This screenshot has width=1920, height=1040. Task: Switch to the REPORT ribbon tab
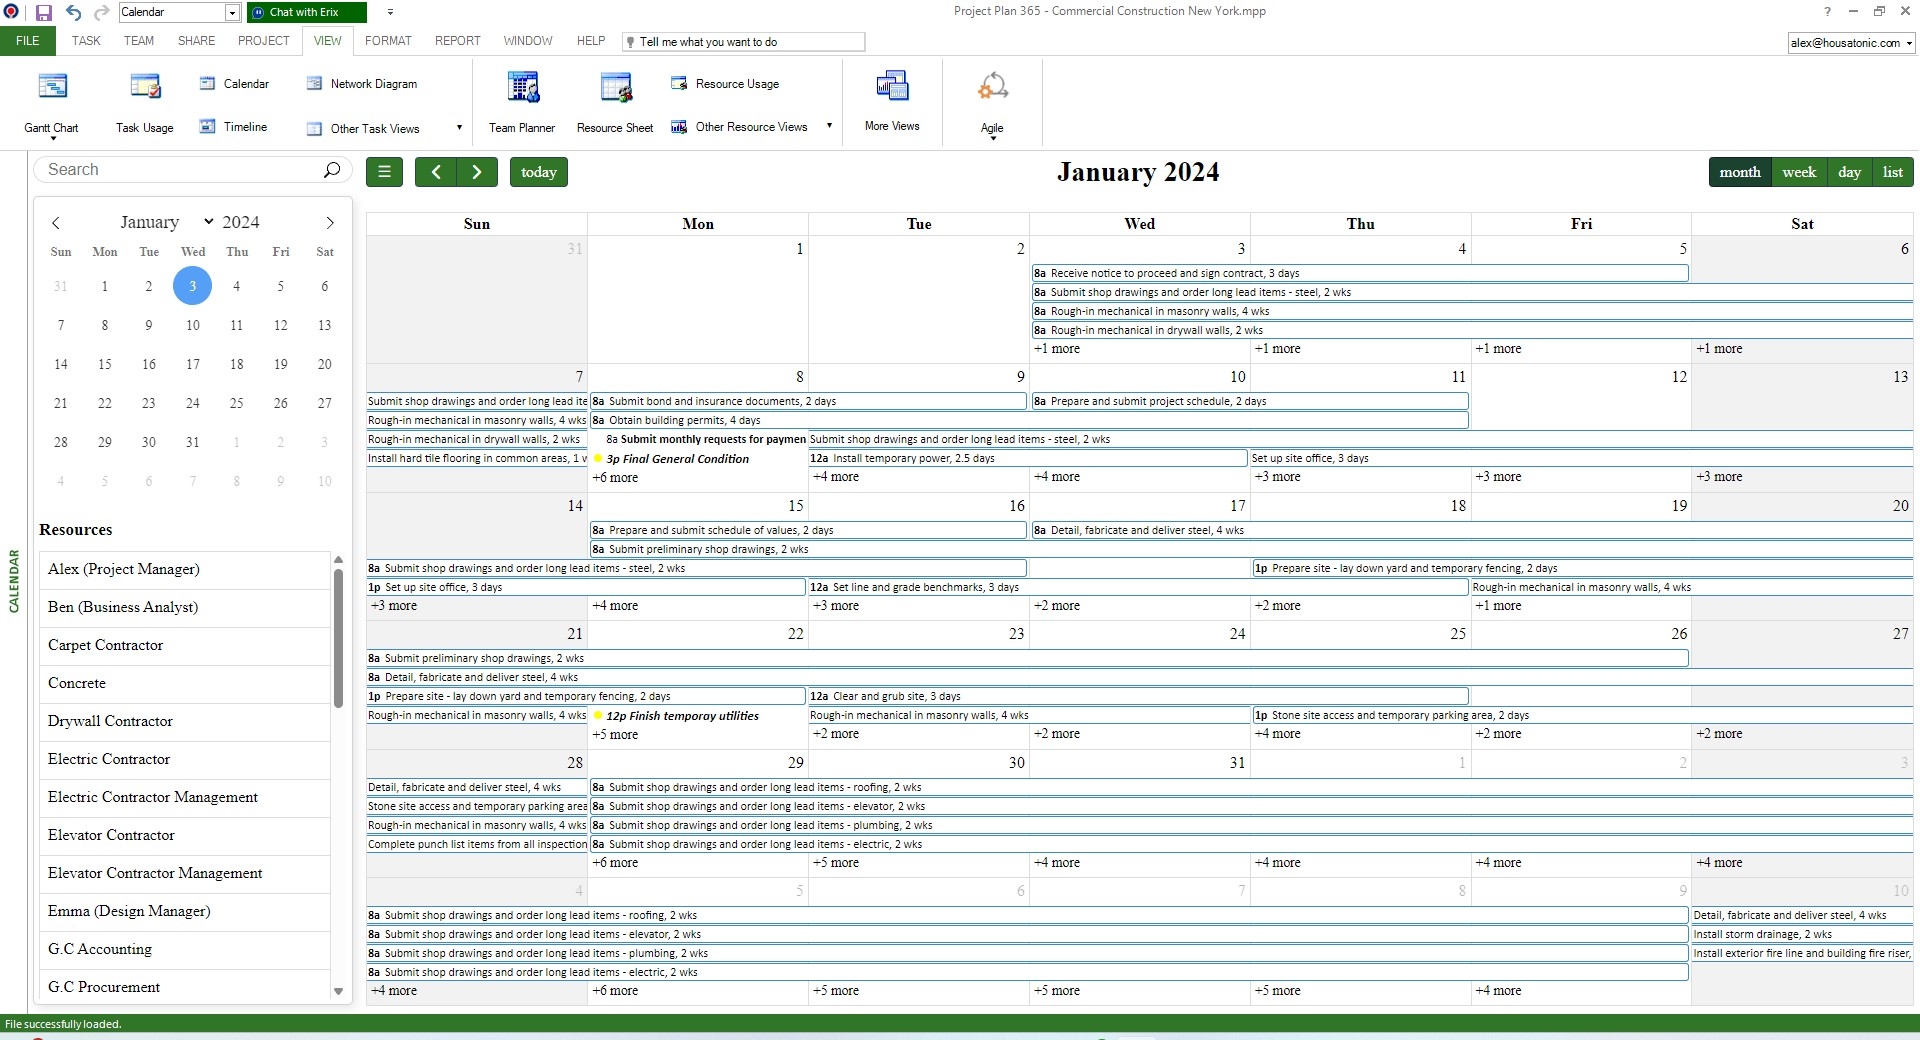(x=457, y=41)
